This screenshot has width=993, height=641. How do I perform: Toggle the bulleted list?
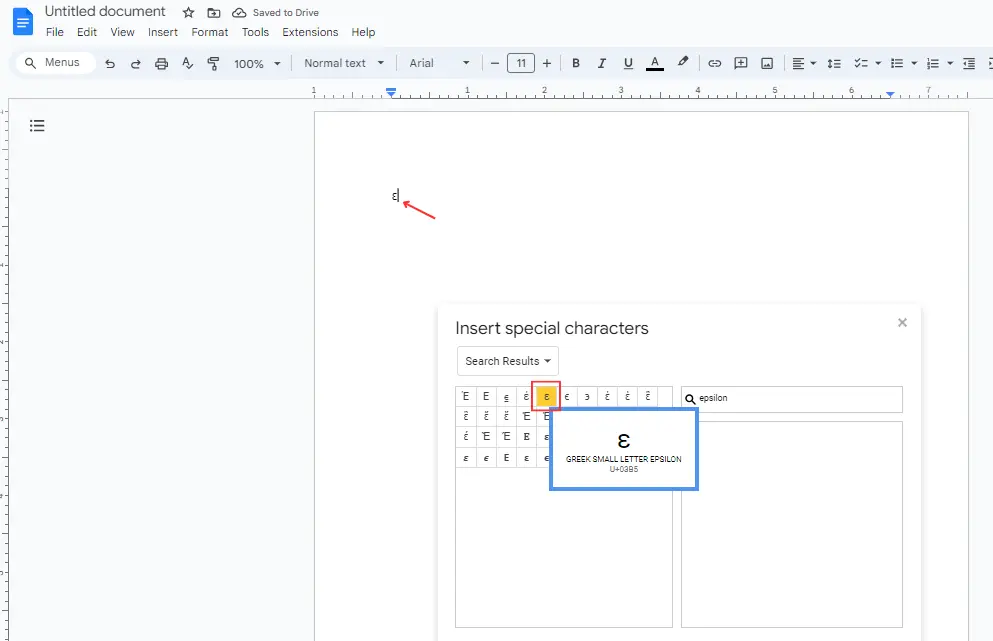point(897,63)
